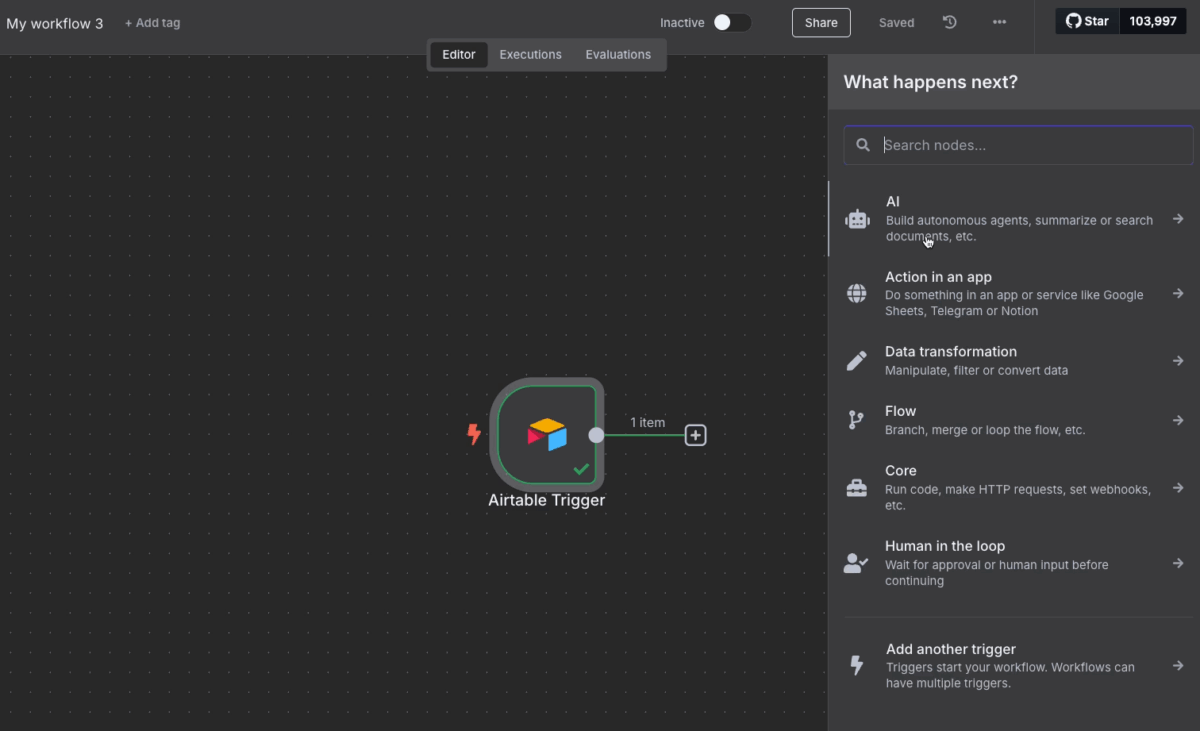
Task: Expand the Data transformation arrow
Action: [x=1178, y=361]
